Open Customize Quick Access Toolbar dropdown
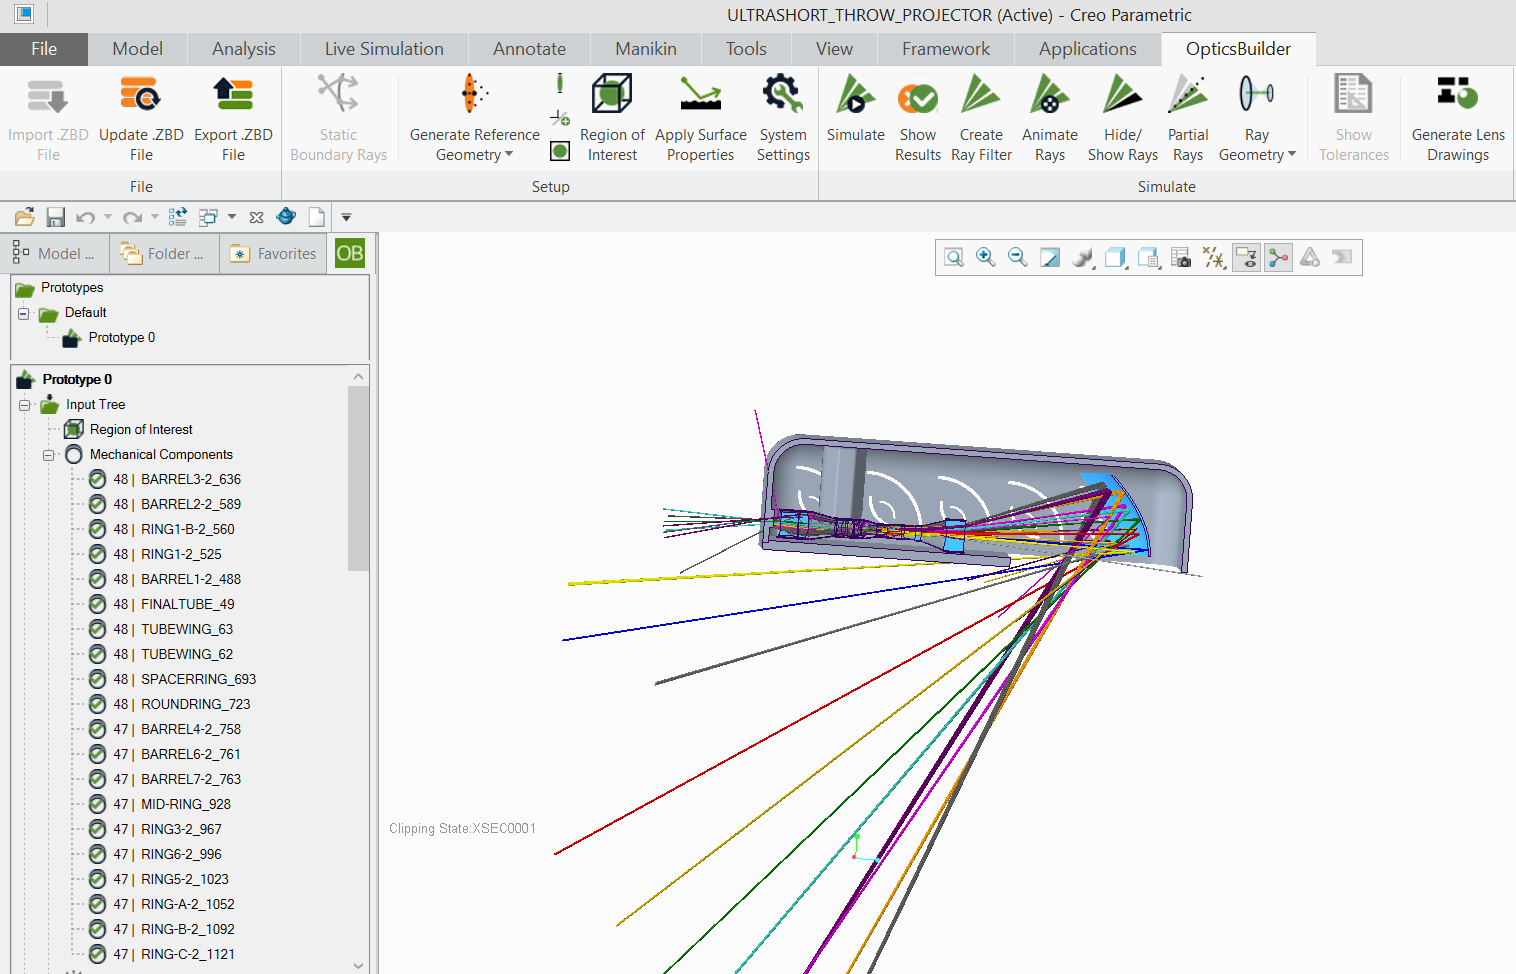 [x=346, y=217]
